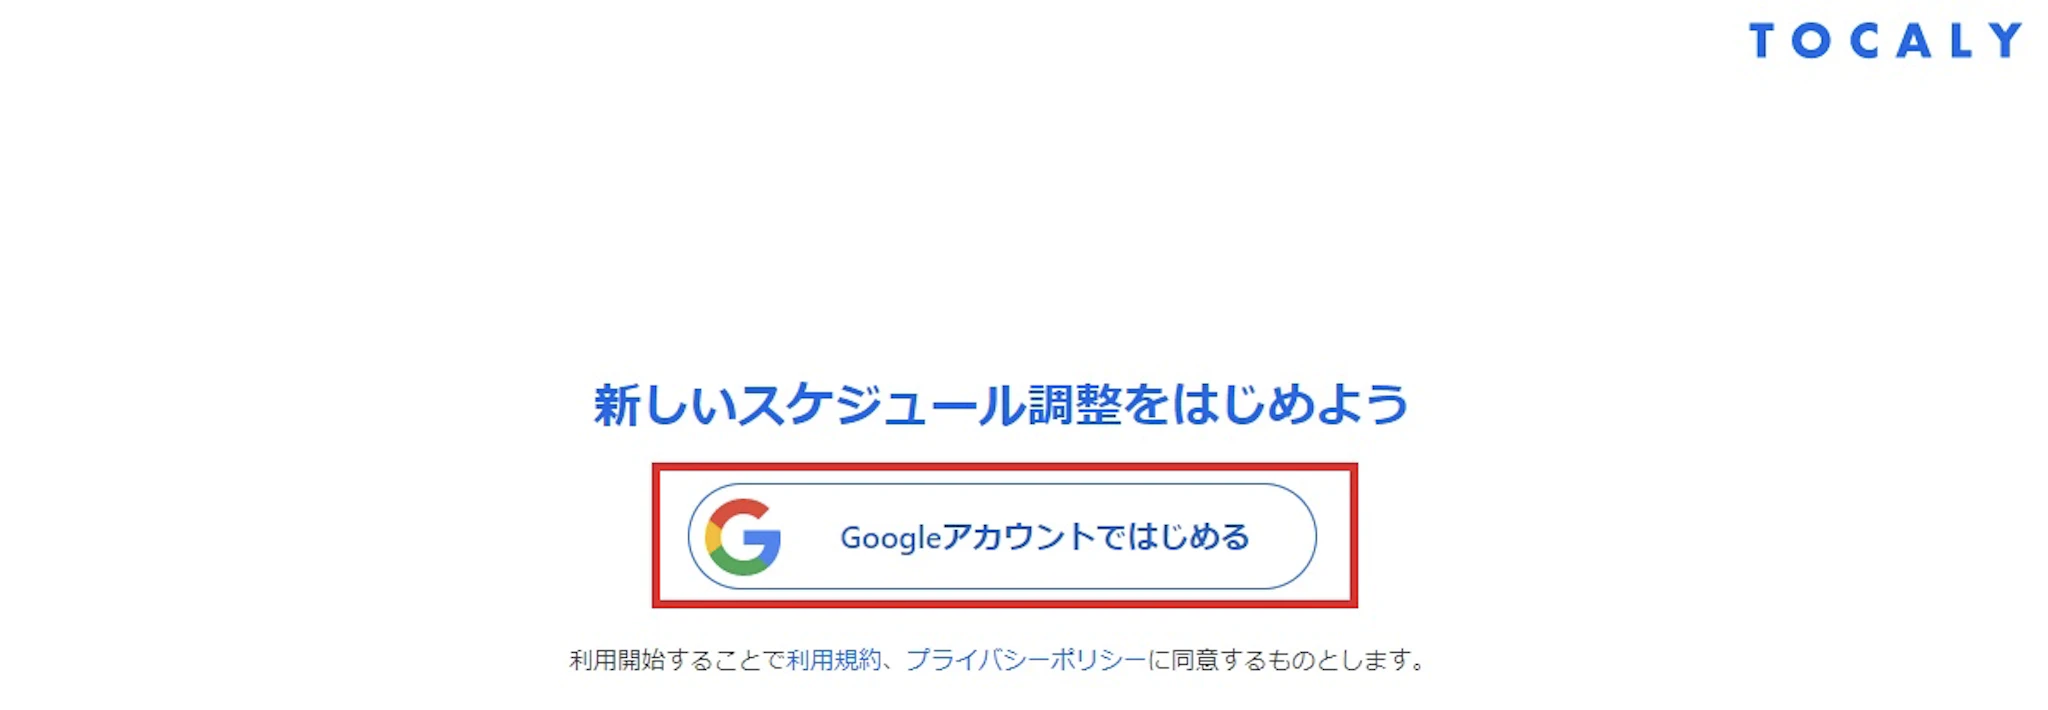
Task: View the terms of service (利用規約)
Action: coord(833,660)
